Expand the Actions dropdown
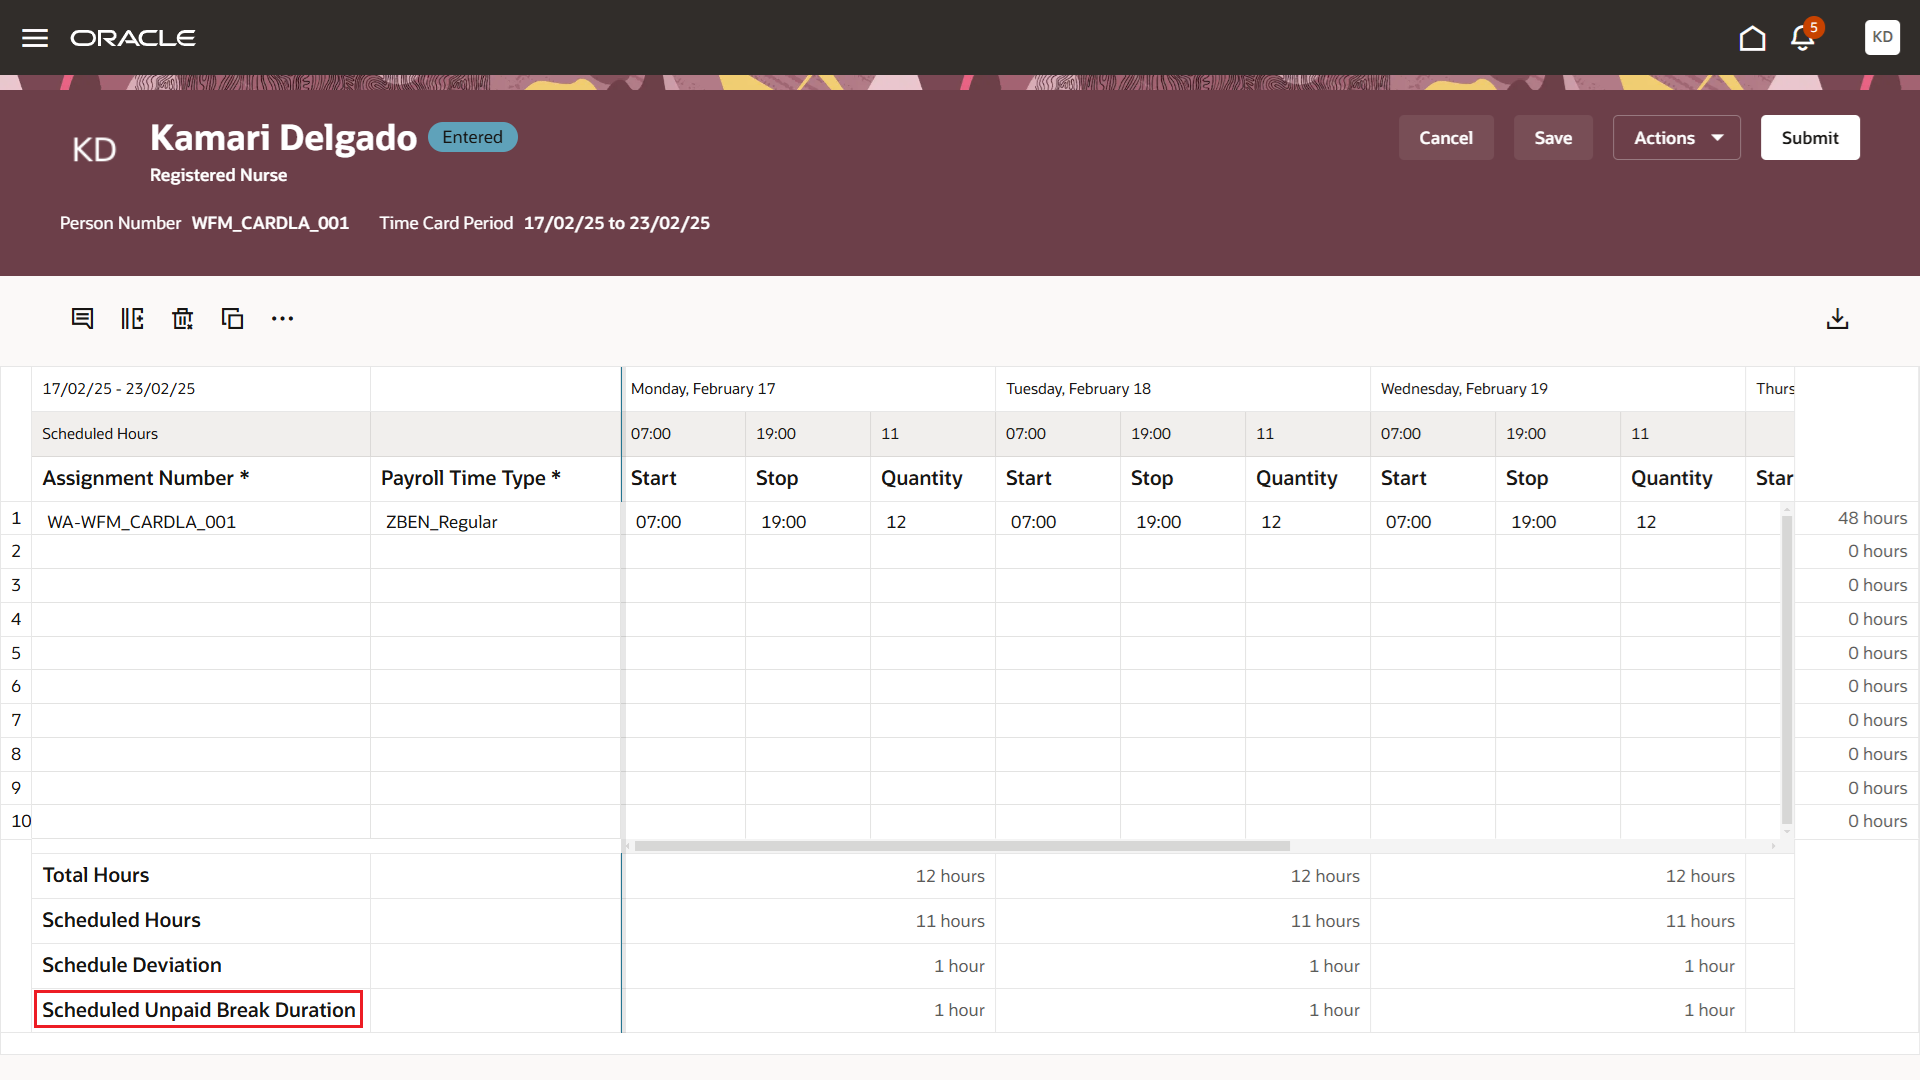The width and height of the screenshot is (1920, 1080). click(x=1676, y=137)
